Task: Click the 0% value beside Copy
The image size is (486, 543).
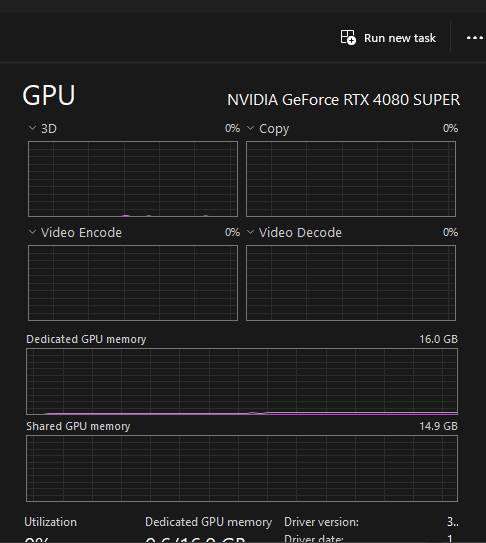Action: (450, 128)
